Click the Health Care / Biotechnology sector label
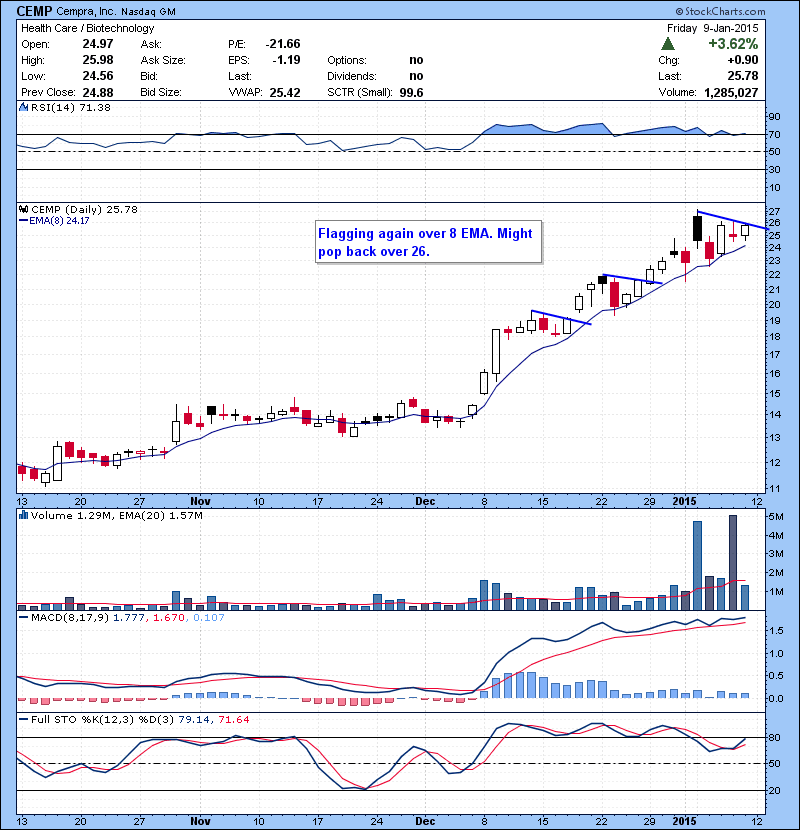This screenshot has height=830, width=800. pos(87,28)
